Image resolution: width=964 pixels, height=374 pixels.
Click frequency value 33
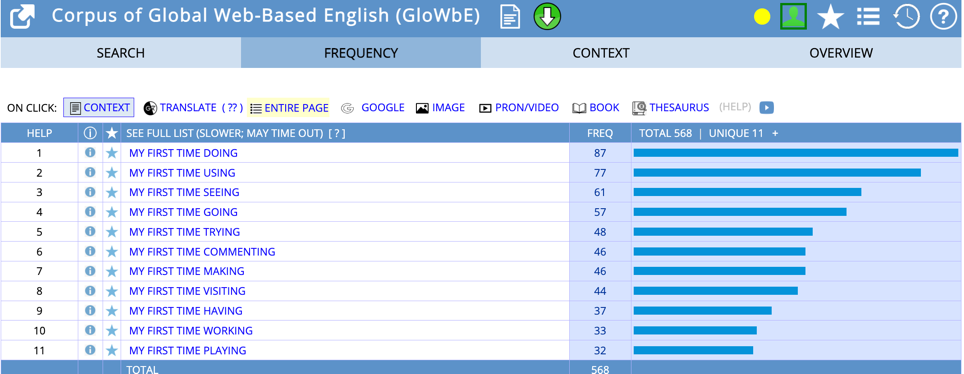pos(600,330)
